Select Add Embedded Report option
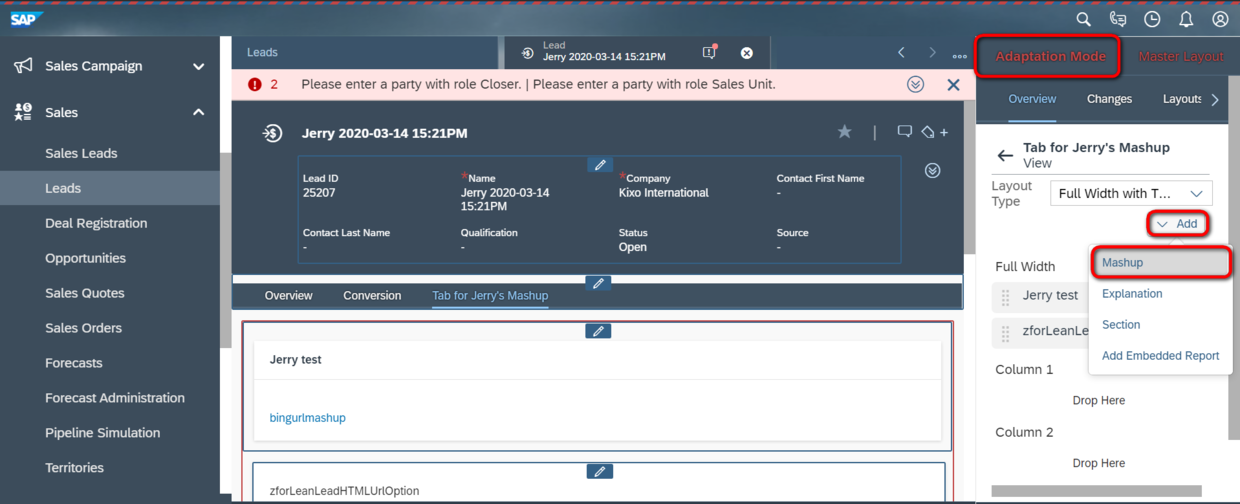Viewport: 1240px width, 504px height. click(x=1160, y=356)
